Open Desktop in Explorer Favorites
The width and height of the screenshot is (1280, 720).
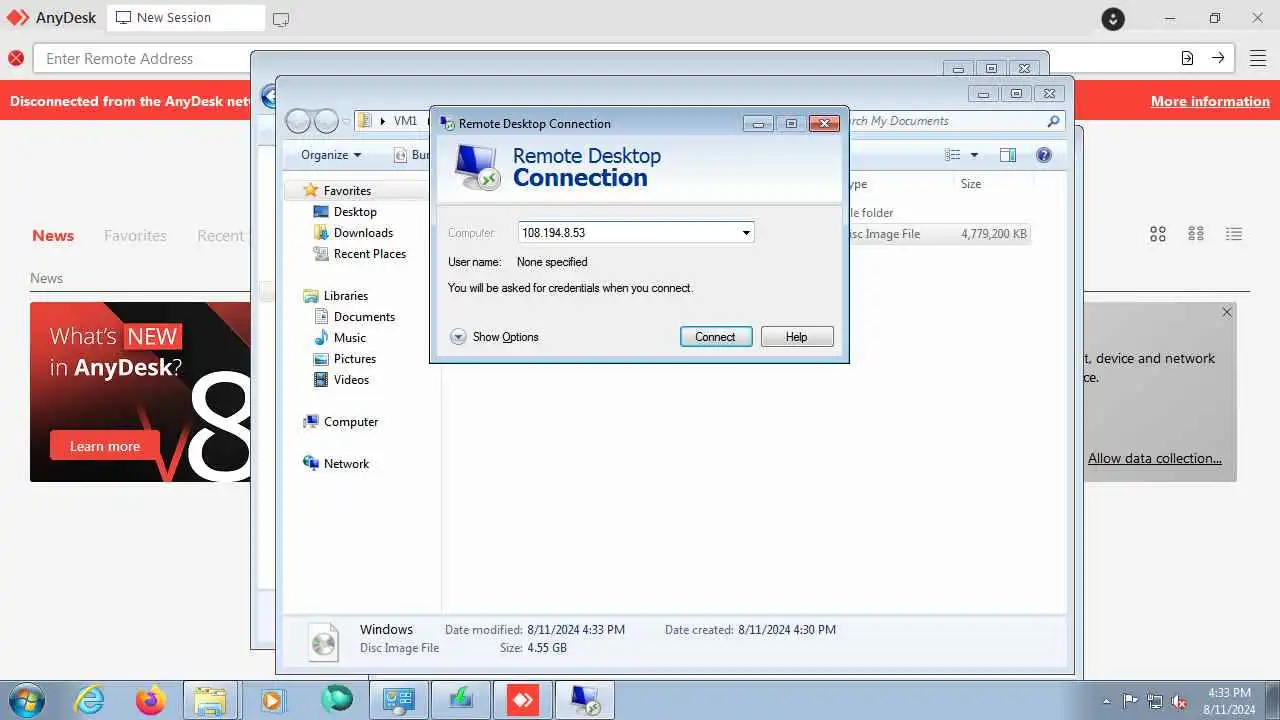(355, 212)
